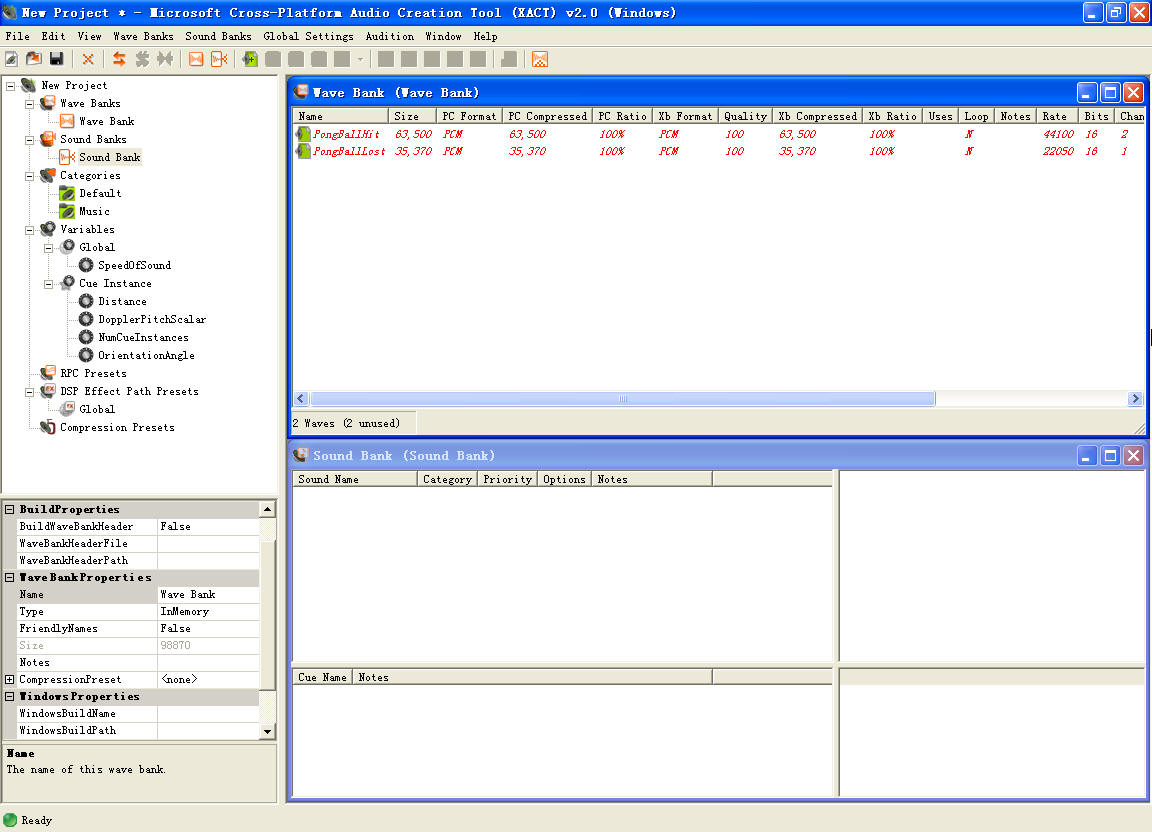
Task: Click the BuildWaveBankHeader property value field
Action: pos(209,526)
